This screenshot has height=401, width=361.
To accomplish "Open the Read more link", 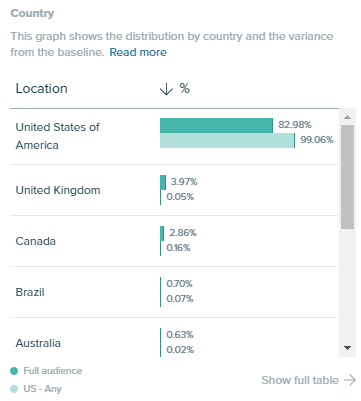I will [138, 52].
